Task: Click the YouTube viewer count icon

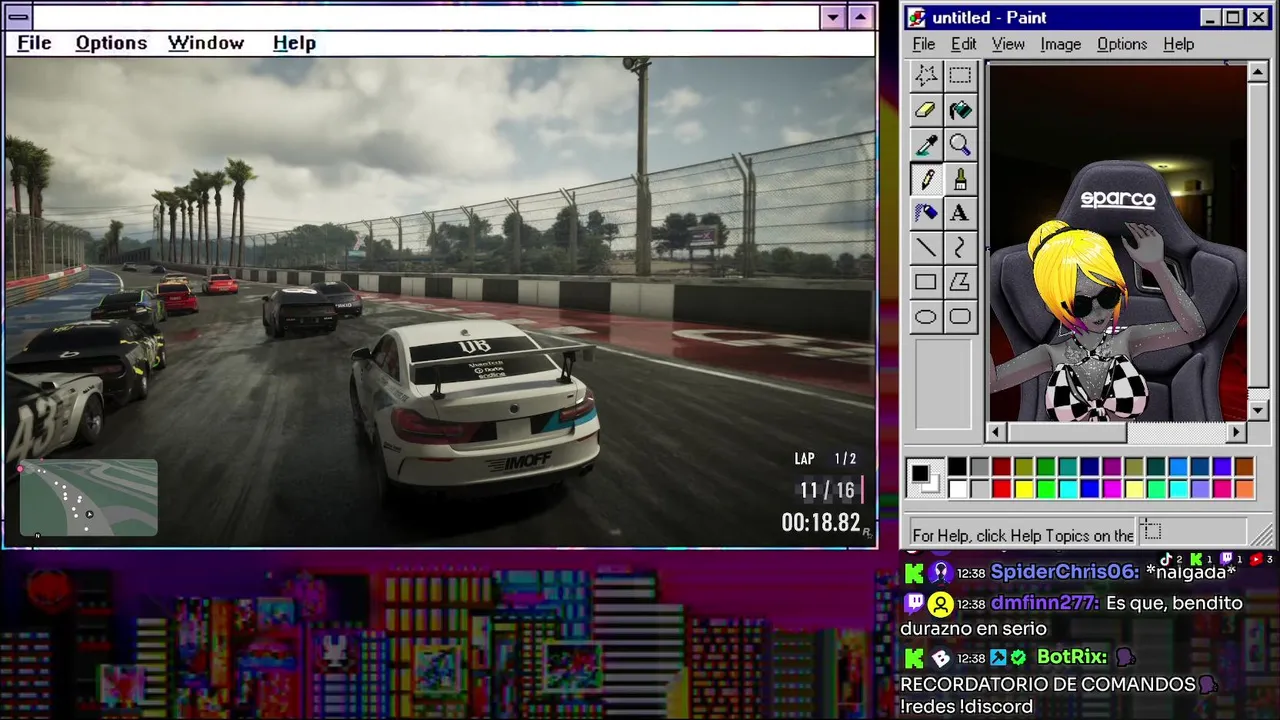Action: (x=1257, y=559)
